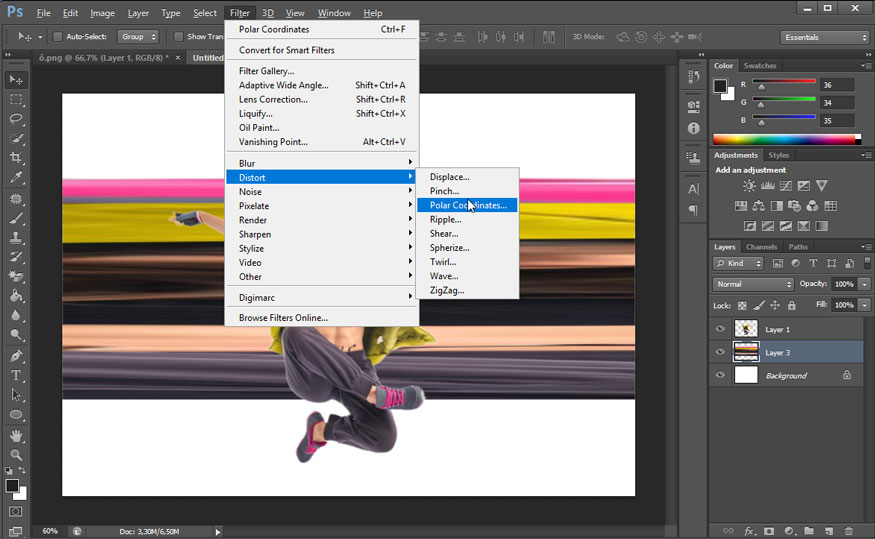Screen dimensions: 875x539
Task: Choose Polar Coordinates from Distort submenu
Action: click(467, 205)
